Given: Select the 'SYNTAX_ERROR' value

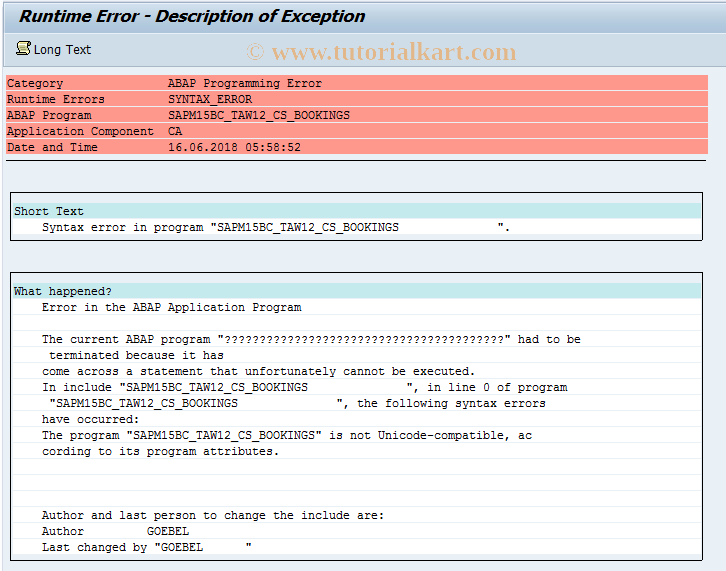Looking at the screenshot, I should tap(210, 99).
